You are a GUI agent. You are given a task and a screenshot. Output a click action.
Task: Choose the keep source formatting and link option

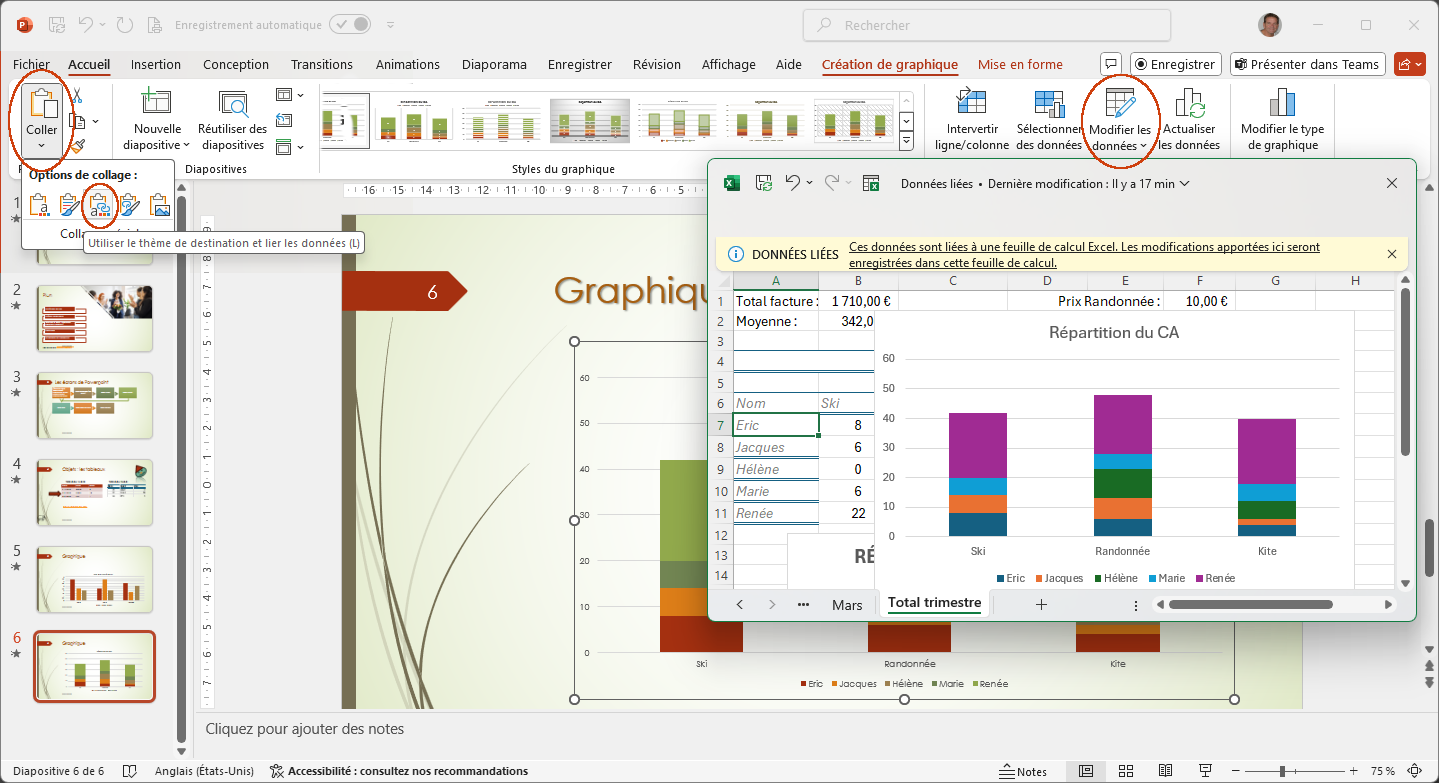(x=129, y=205)
